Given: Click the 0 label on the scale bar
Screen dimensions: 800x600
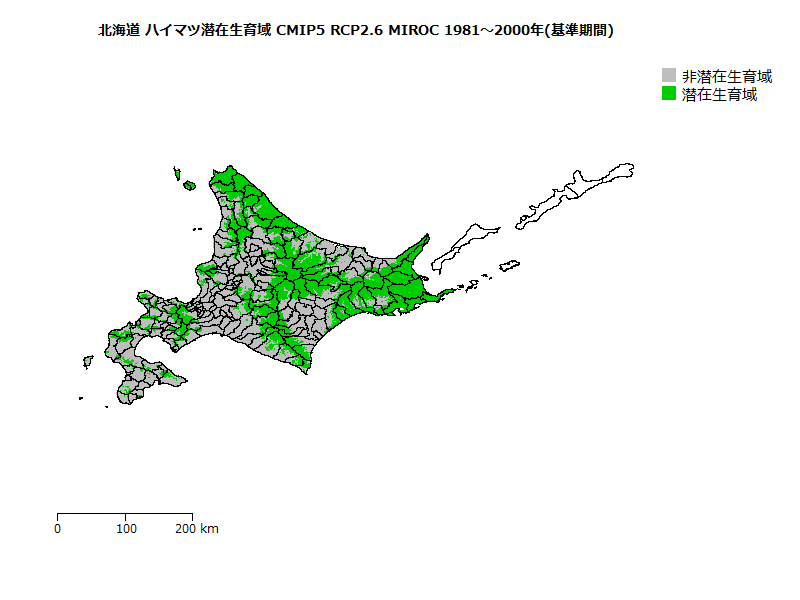Looking at the screenshot, I should coord(58,528).
